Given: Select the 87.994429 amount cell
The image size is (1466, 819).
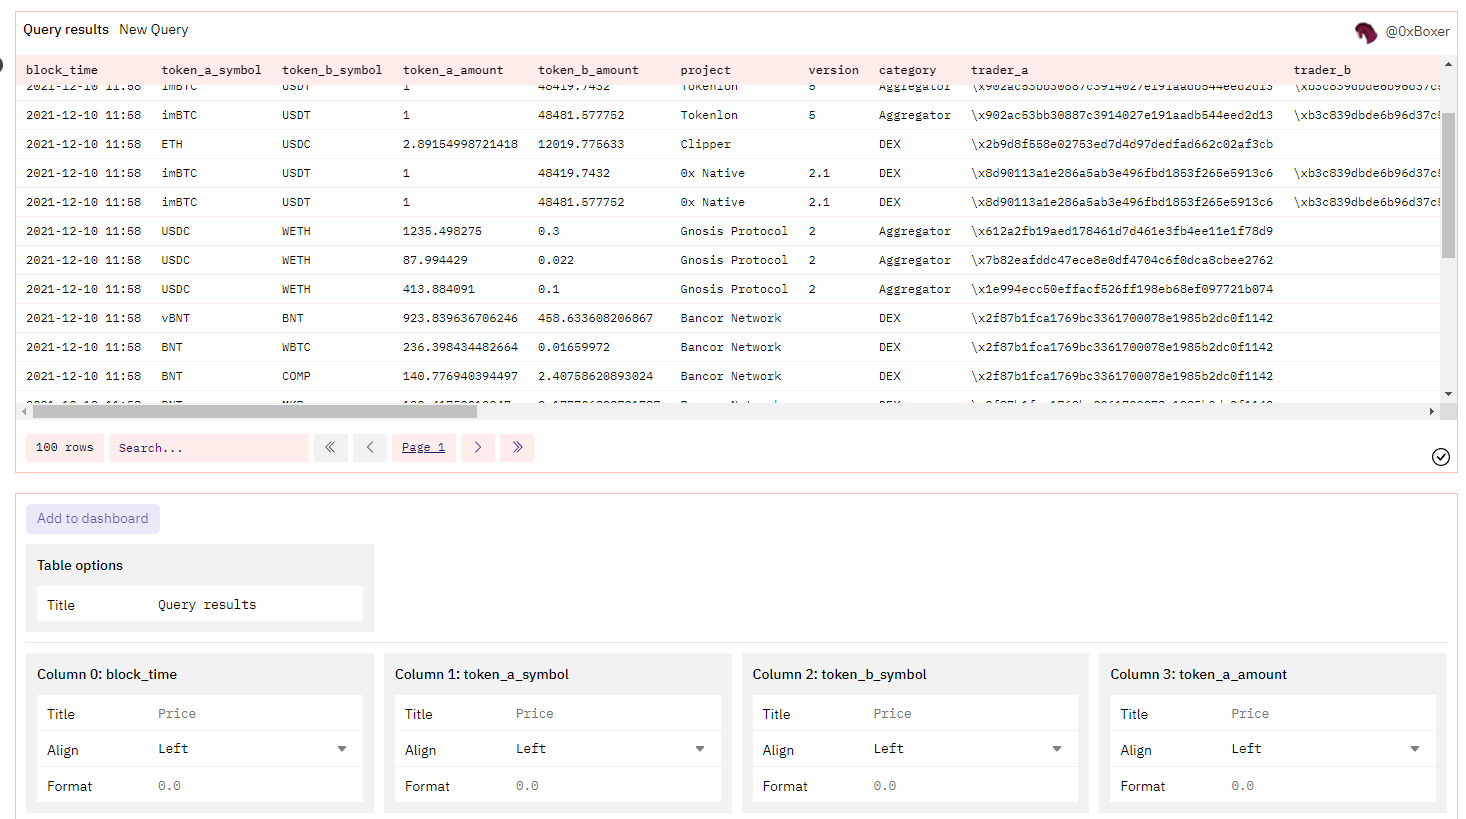Looking at the screenshot, I should point(435,260).
